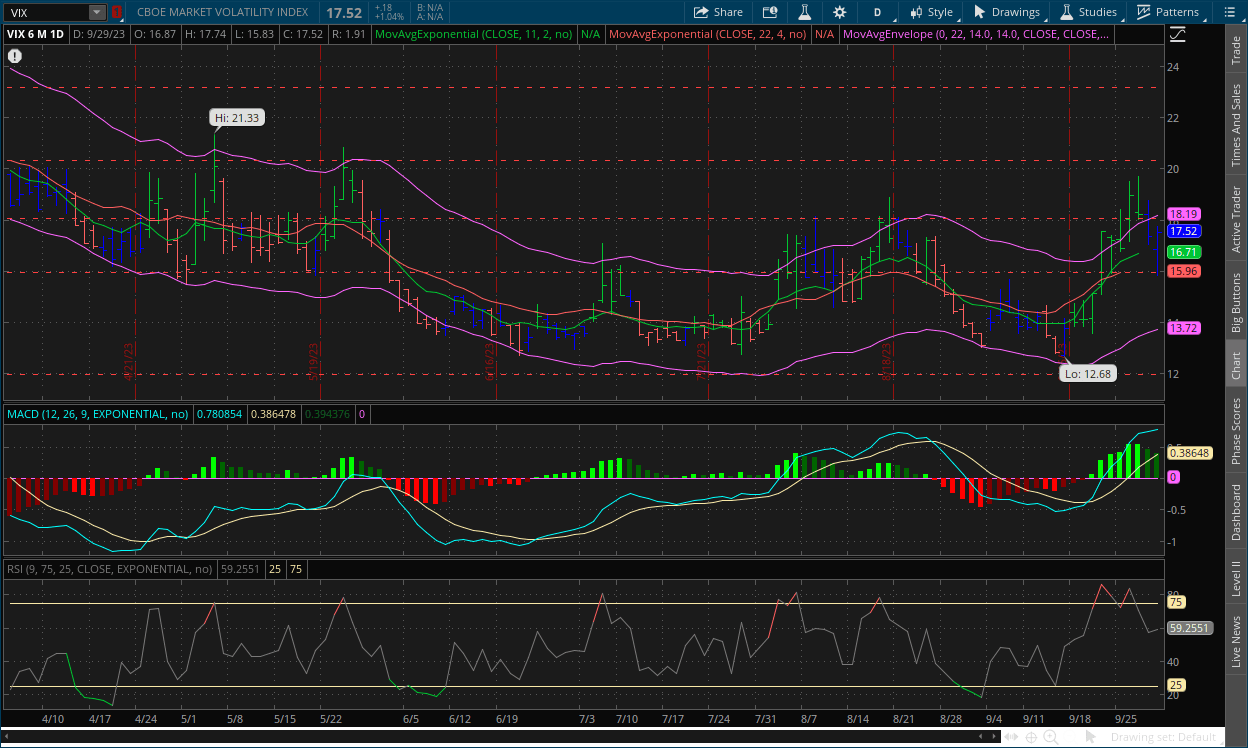Click the right scroll arrow at the chart bottom

click(993, 737)
